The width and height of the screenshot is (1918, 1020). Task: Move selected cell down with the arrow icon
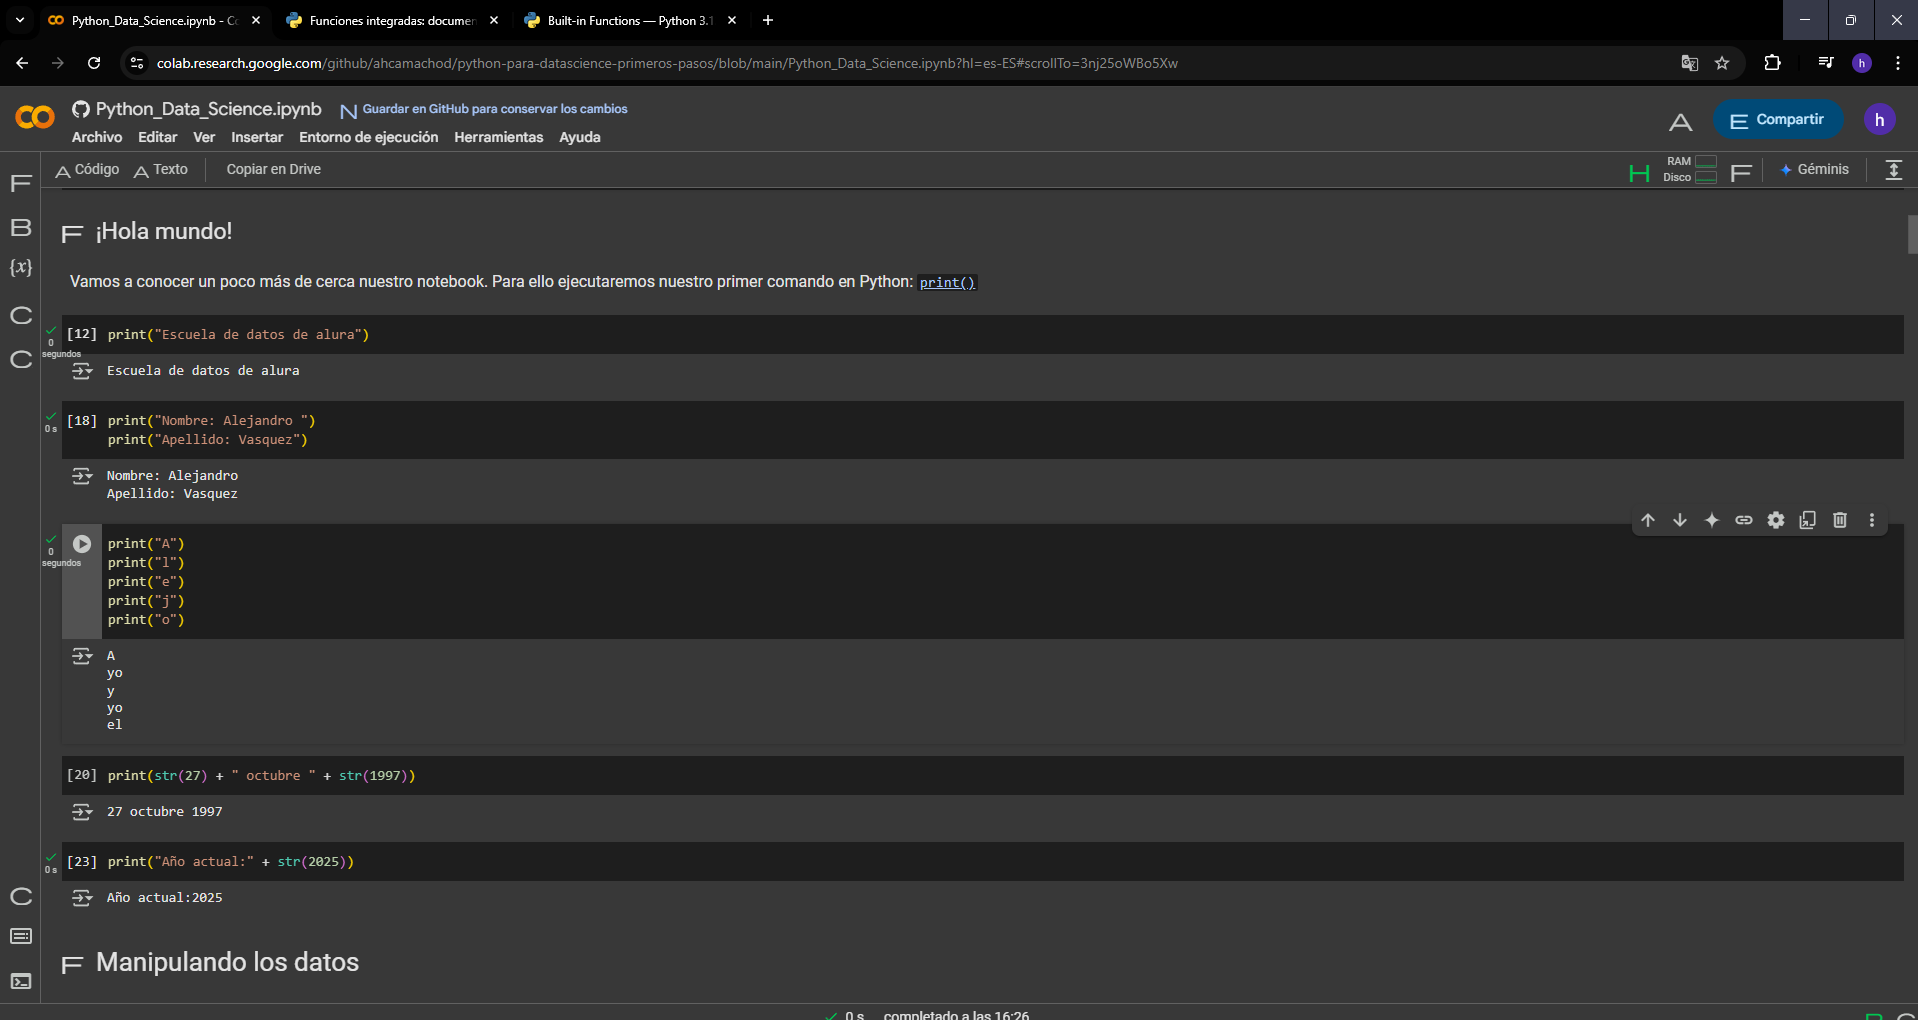click(x=1680, y=520)
